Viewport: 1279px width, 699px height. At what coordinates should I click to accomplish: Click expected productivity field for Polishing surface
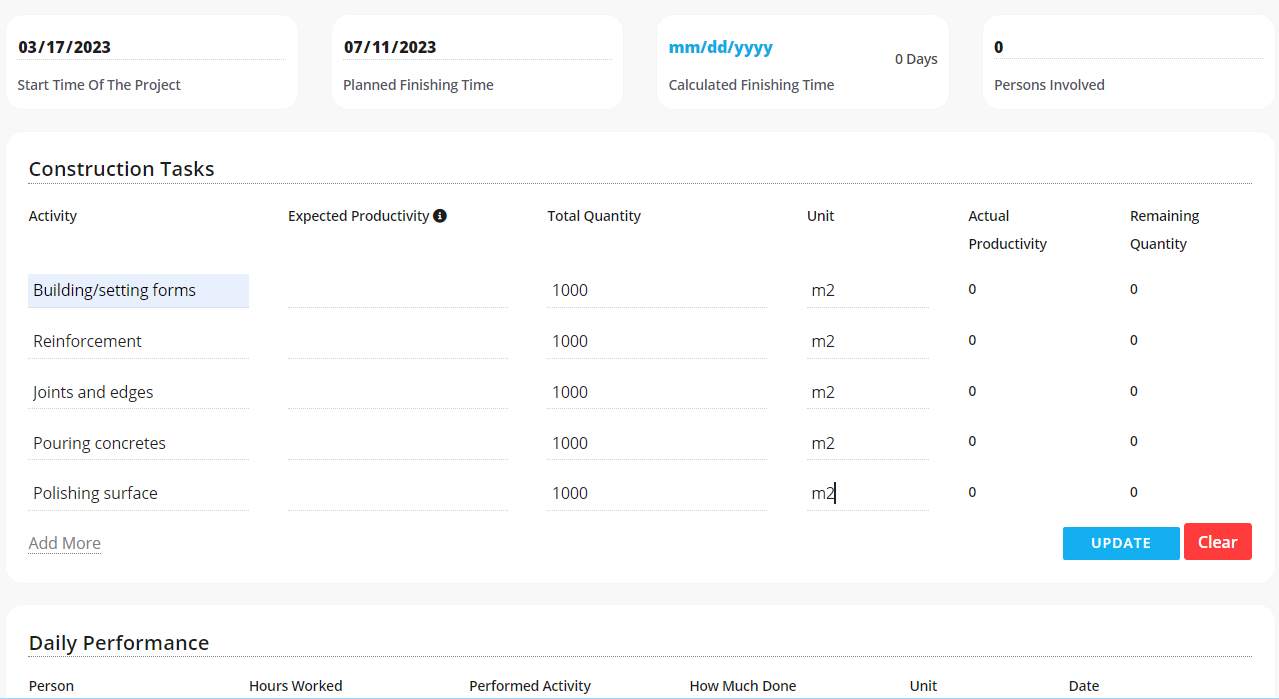(x=397, y=494)
